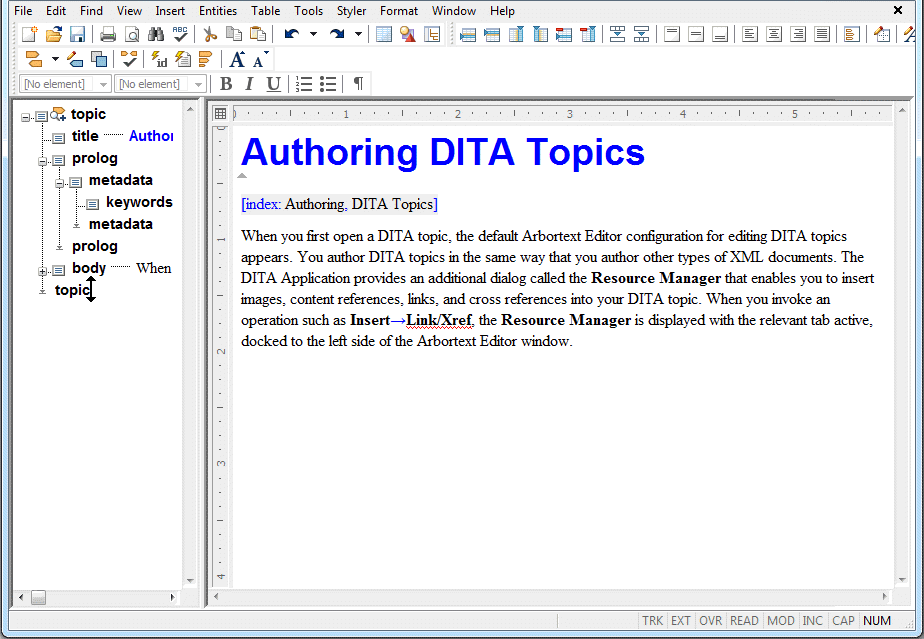
Task: Insert table column to the right
Action: 540,34
